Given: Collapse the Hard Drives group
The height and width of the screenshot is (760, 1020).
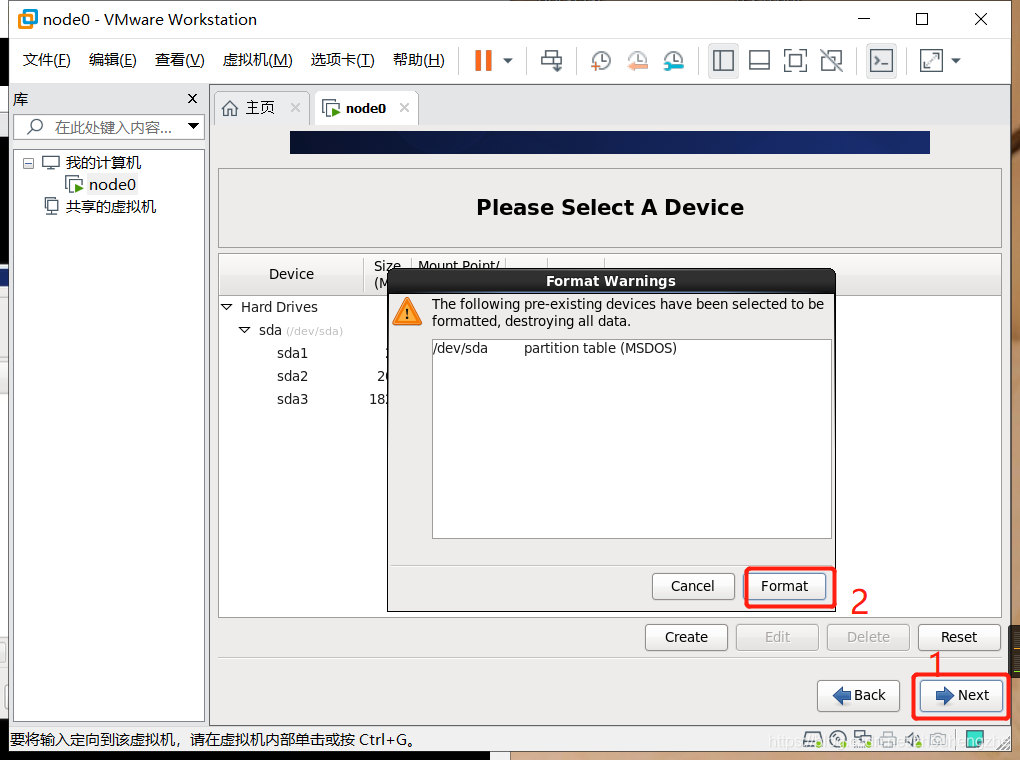Looking at the screenshot, I should 227,306.
